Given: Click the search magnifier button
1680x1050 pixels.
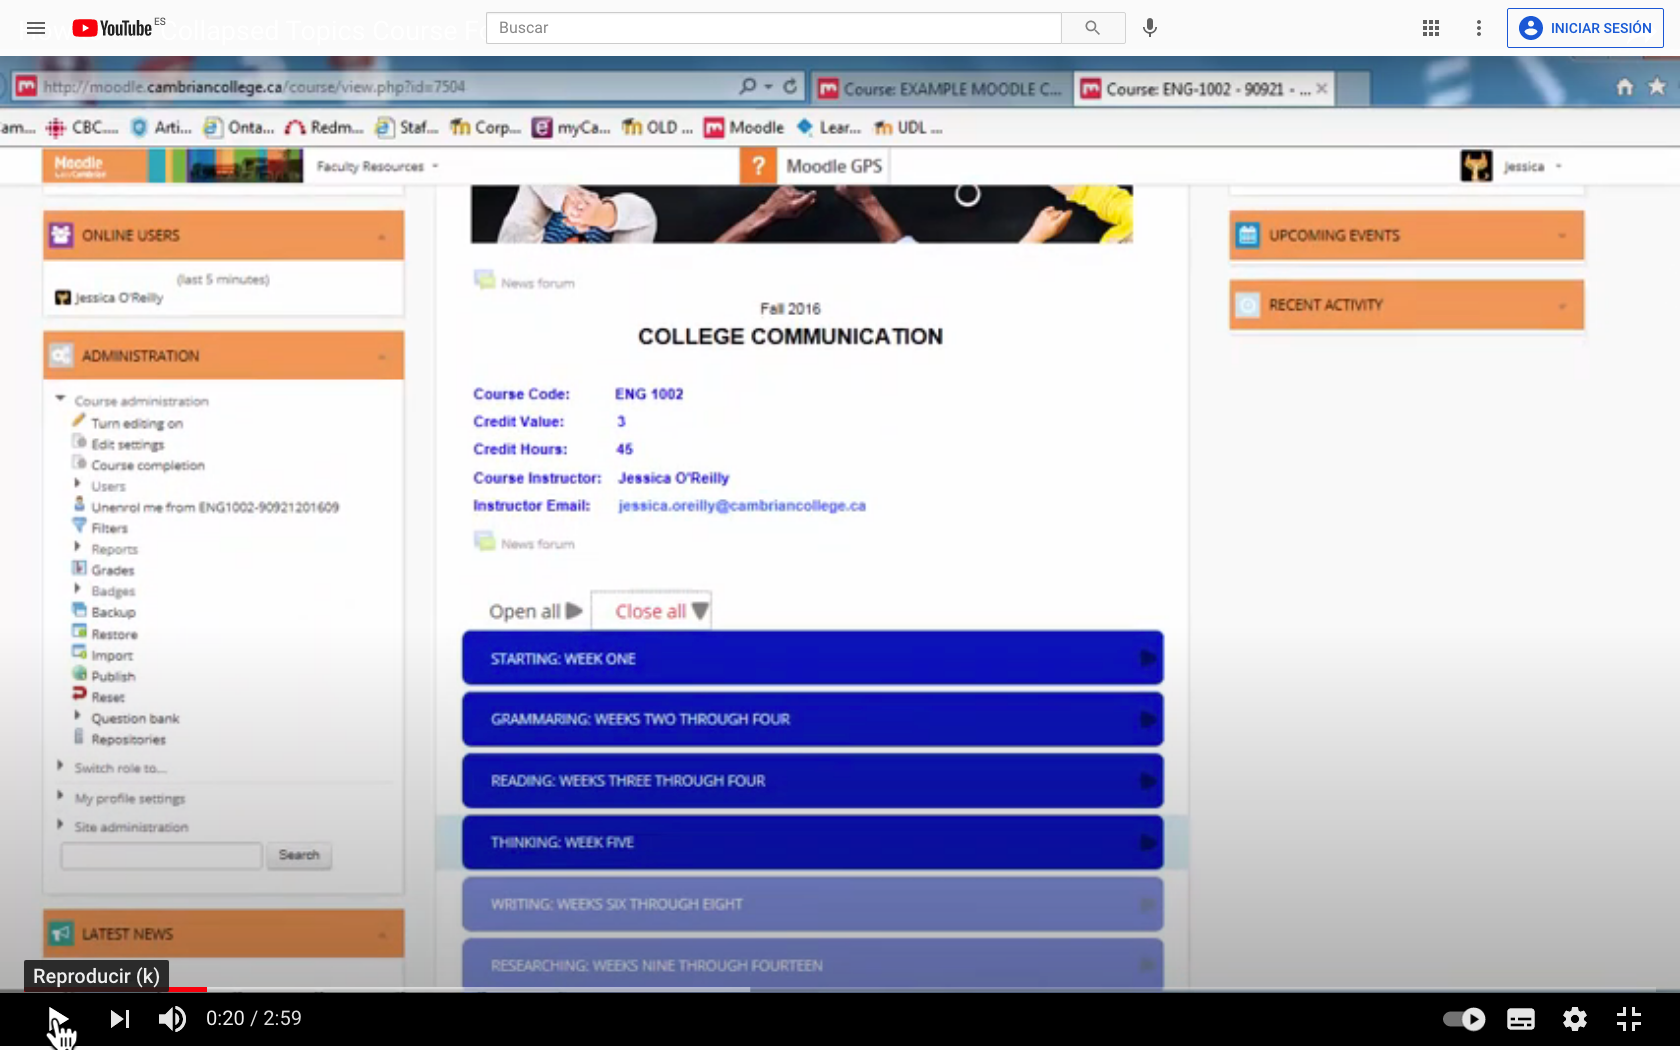Looking at the screenshot, I should point(1092,28).
